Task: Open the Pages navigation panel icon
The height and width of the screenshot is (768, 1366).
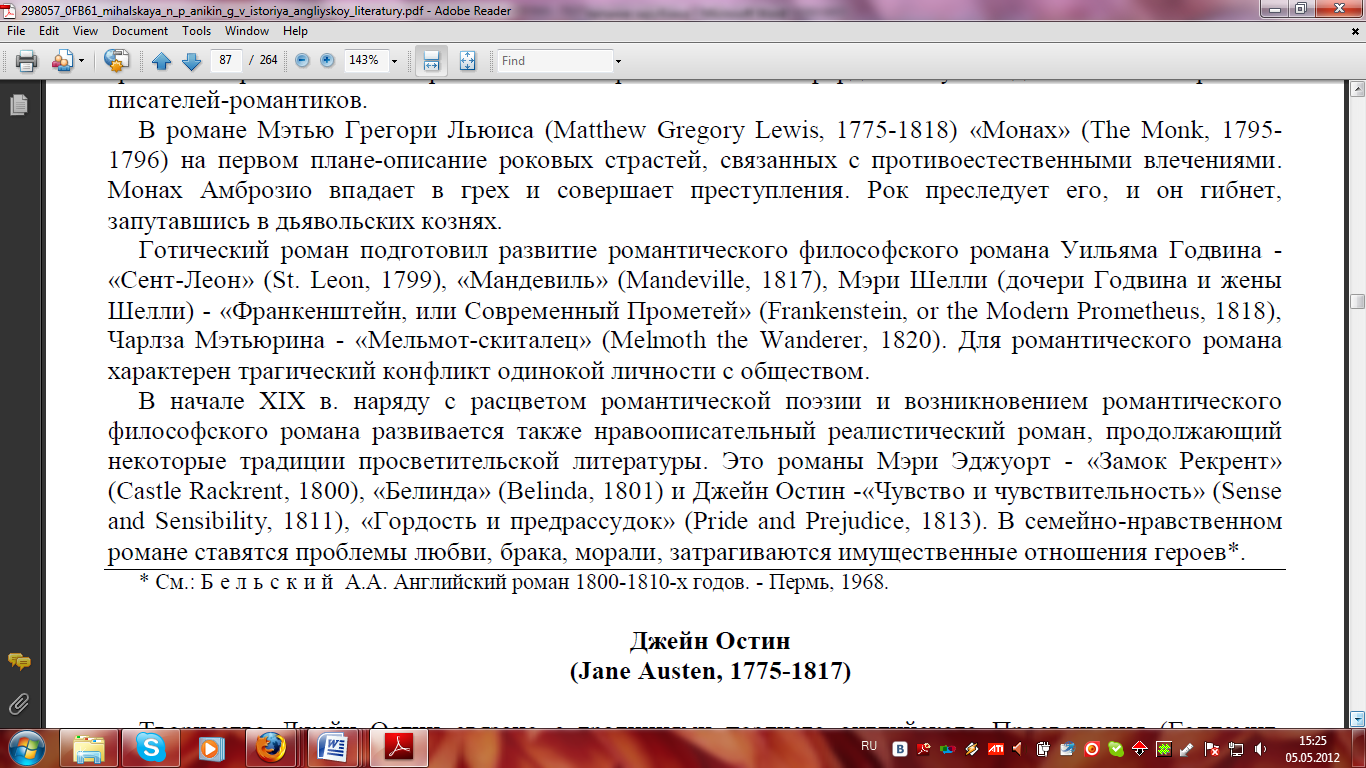Action: [18, 104]
